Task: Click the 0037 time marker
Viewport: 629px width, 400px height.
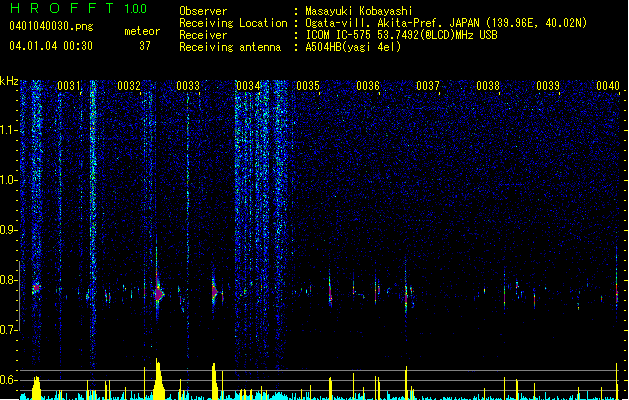Action: (428, 86)
